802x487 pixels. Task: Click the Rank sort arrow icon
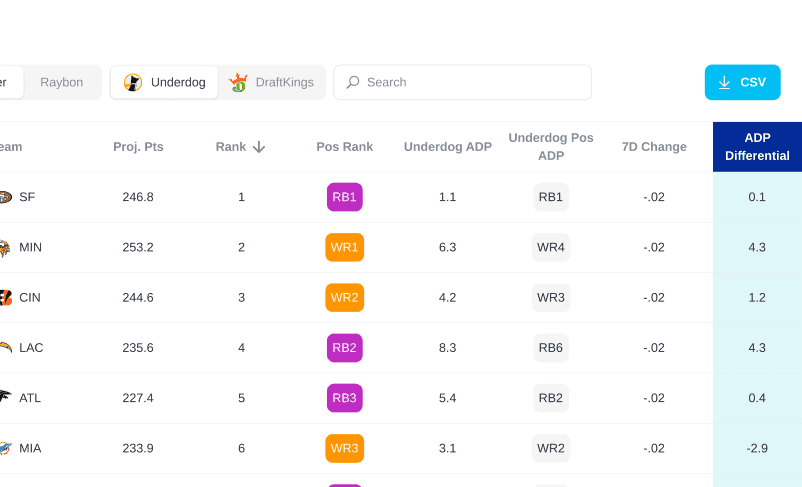tap(259, 147)
